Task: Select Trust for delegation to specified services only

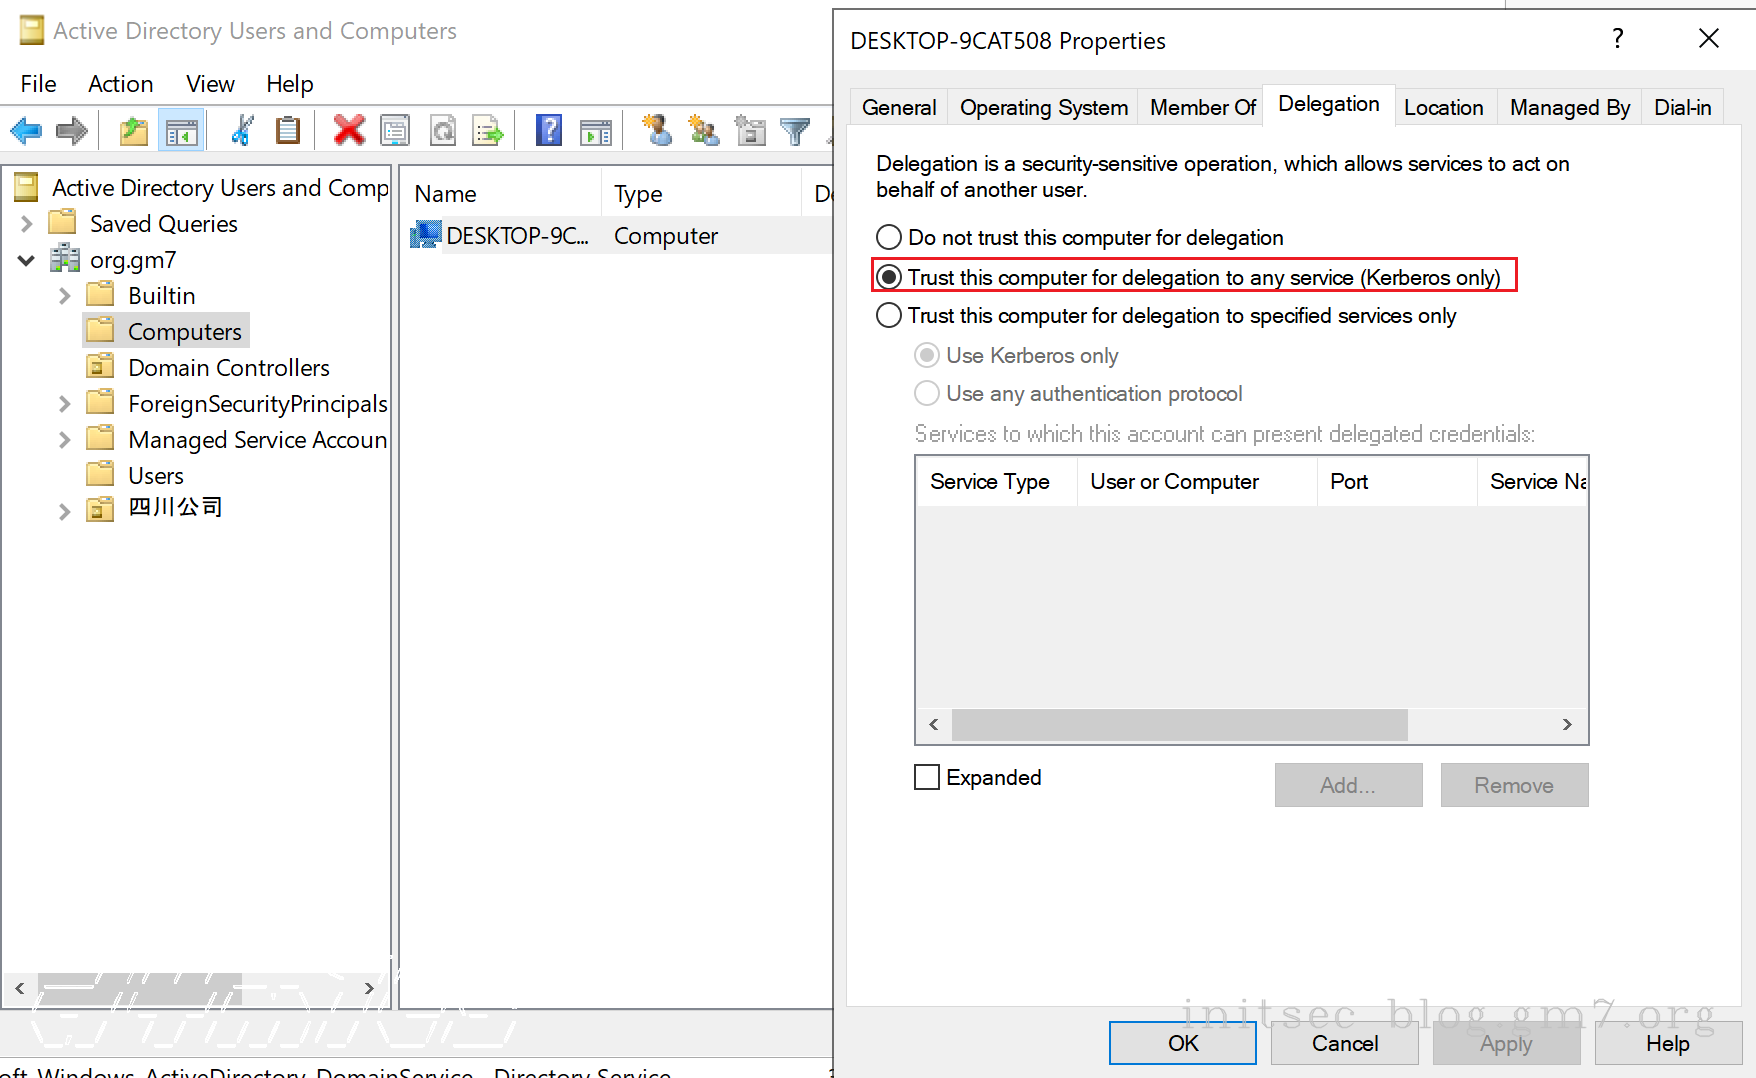Action: (x=889, y=316)
